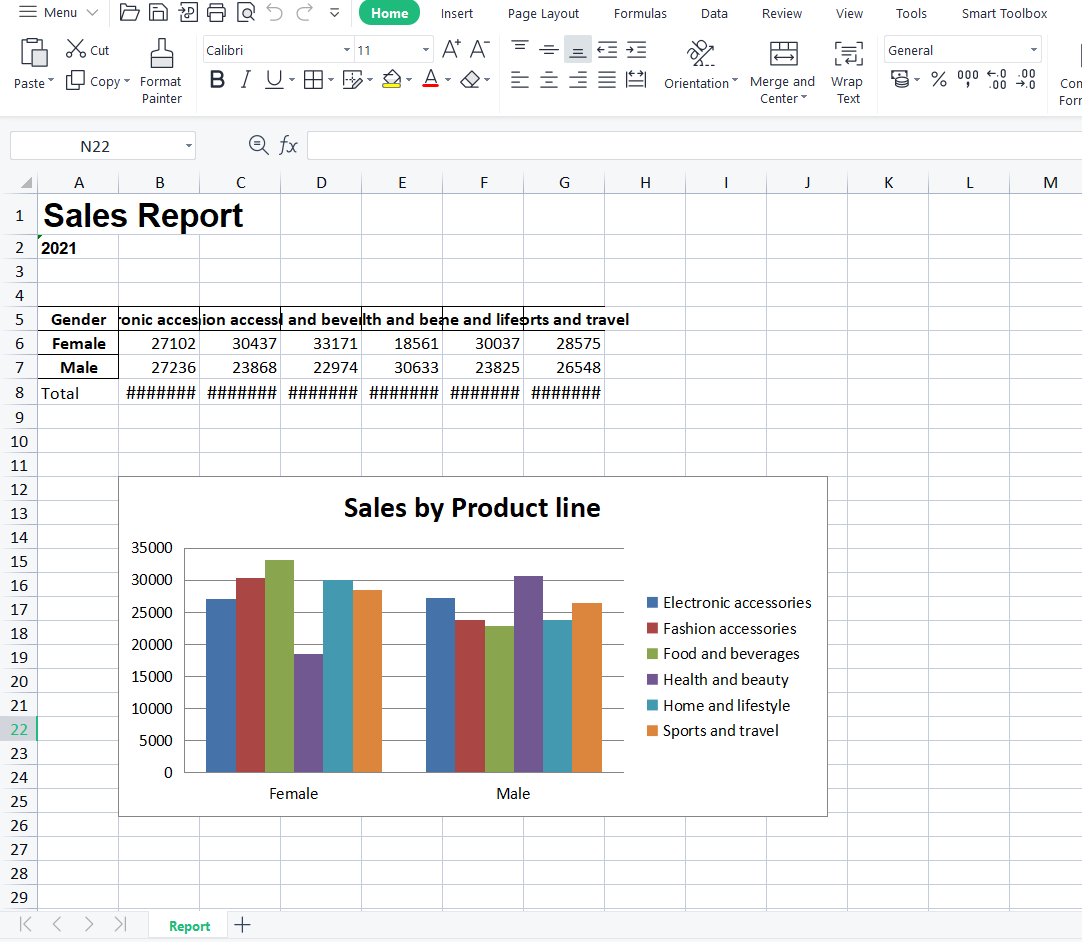Click the Comma style 000 icon

(x=967, y=78)
